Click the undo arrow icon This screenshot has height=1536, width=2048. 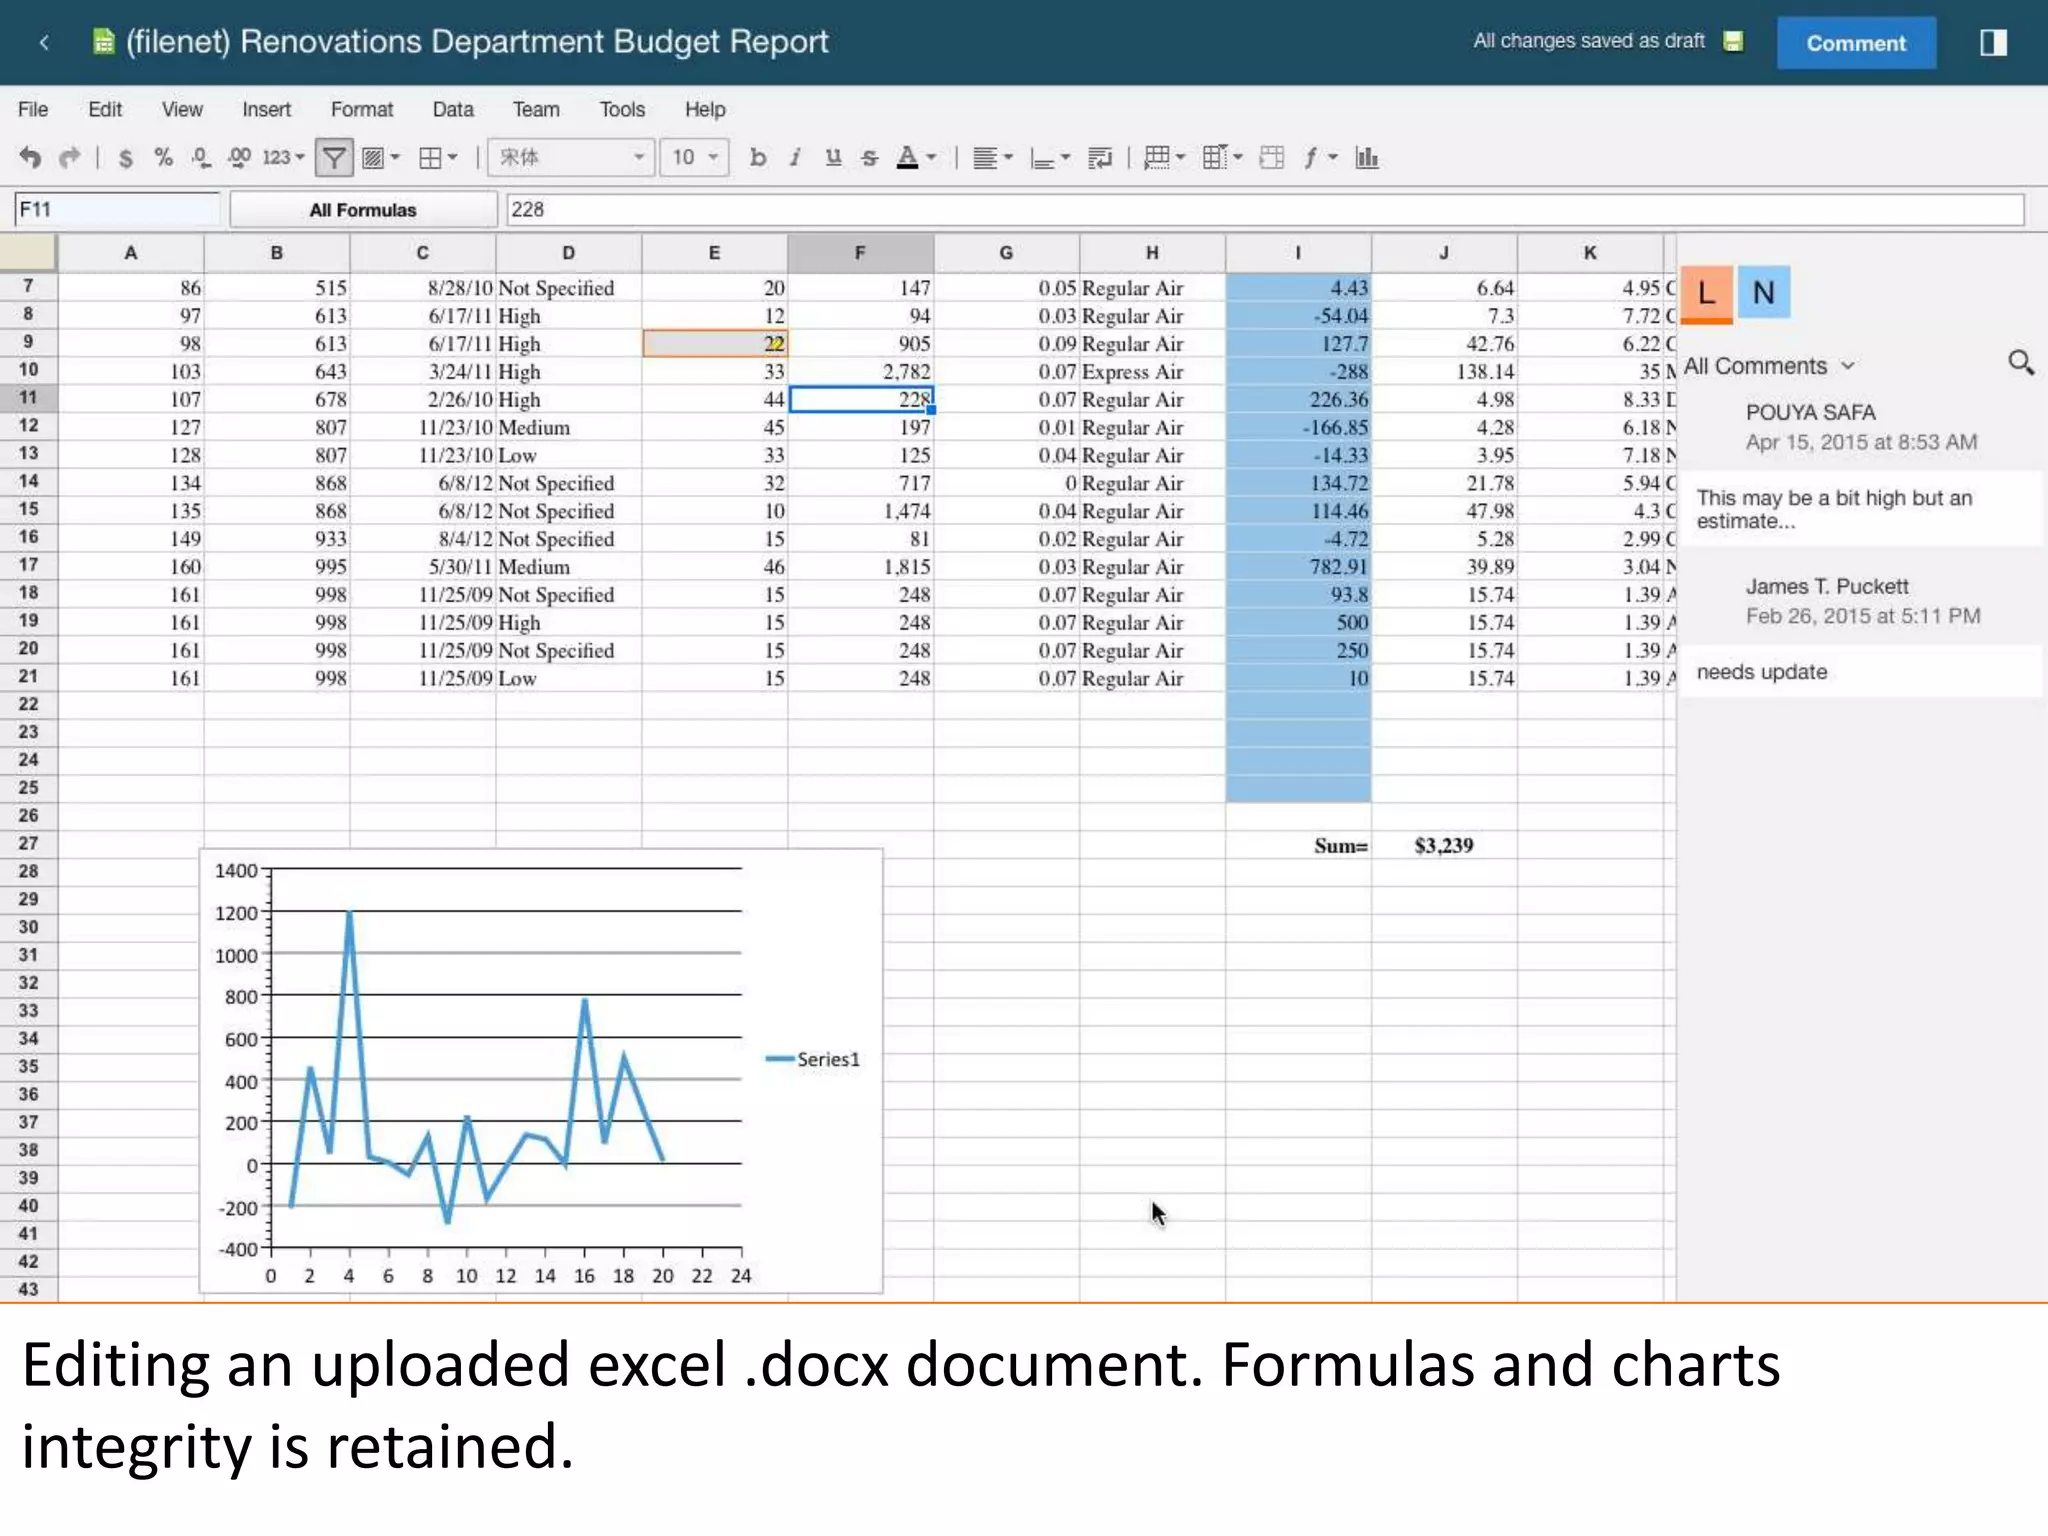pos(31,157)
